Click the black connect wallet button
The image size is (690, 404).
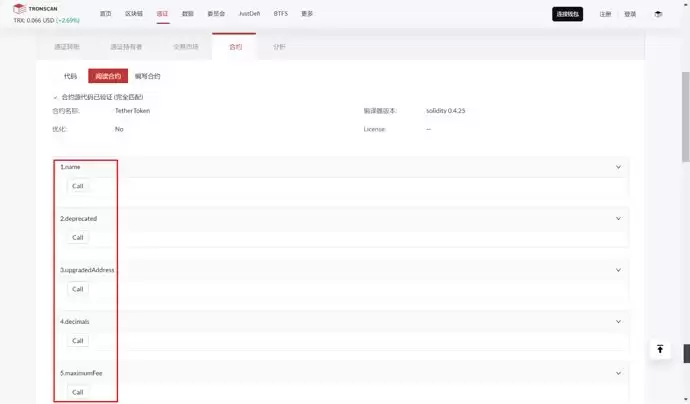pos(567,14)
